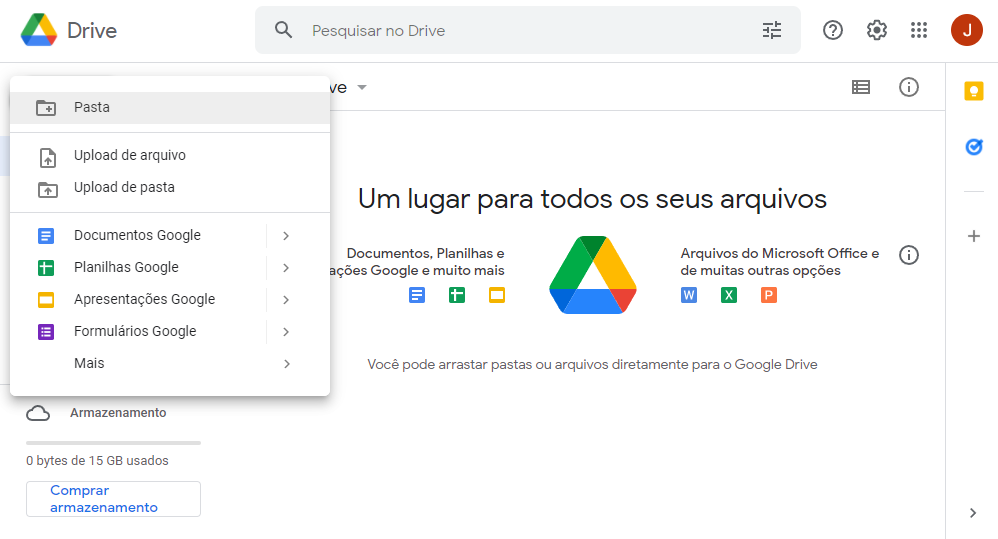Screen dimensions: 998x539
Task: Click the storage usage progress bar
Action: [113, 442]
